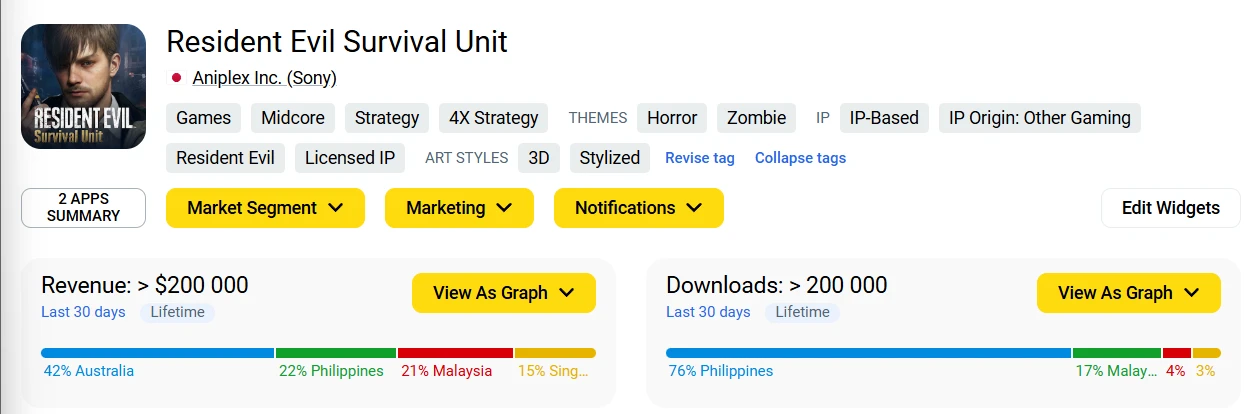The image size is (1249, 414).
Task: Click the Edit Widgets button
Action: tap(1170, 208)
